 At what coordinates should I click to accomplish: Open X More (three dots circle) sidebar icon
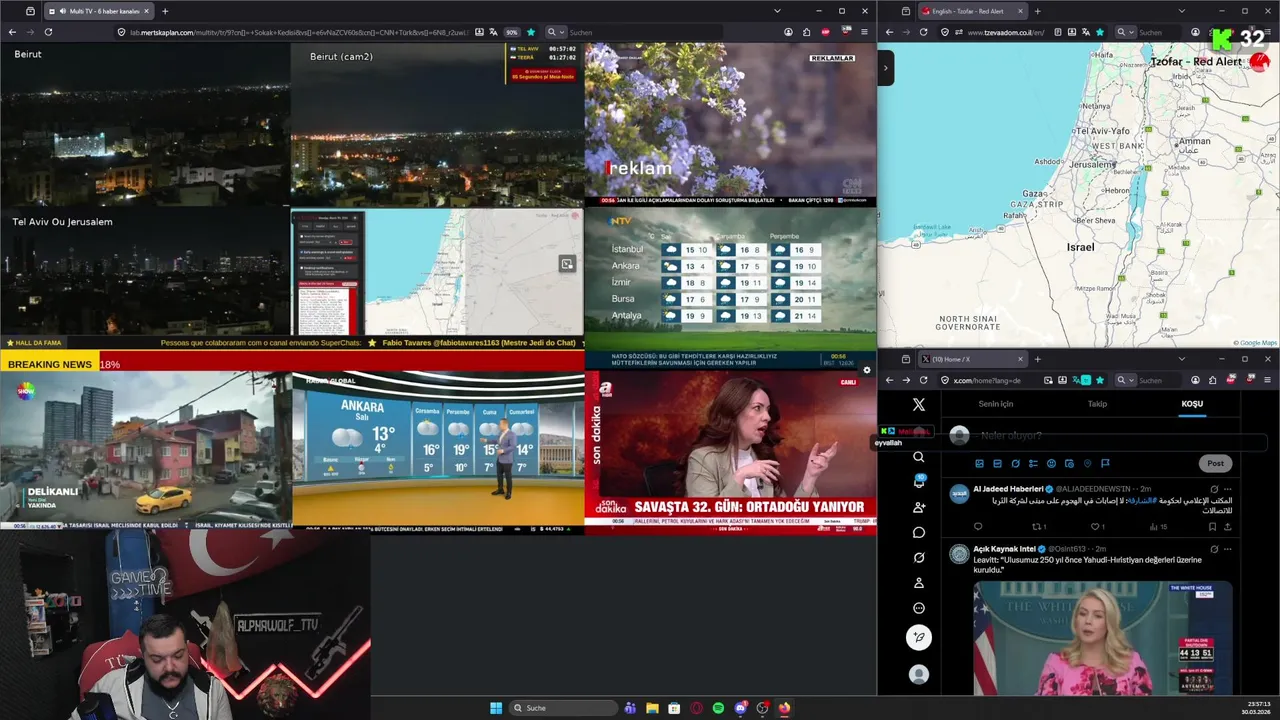coord(919,608)
